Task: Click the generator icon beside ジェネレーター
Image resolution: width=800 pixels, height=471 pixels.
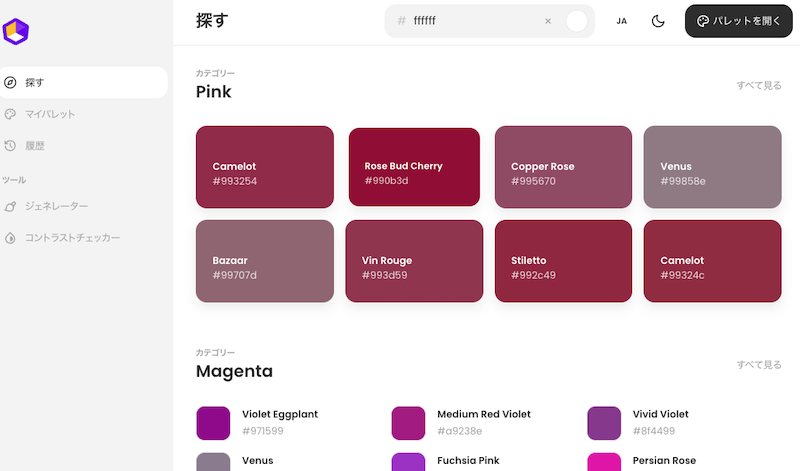Action: tap(11, 206)
